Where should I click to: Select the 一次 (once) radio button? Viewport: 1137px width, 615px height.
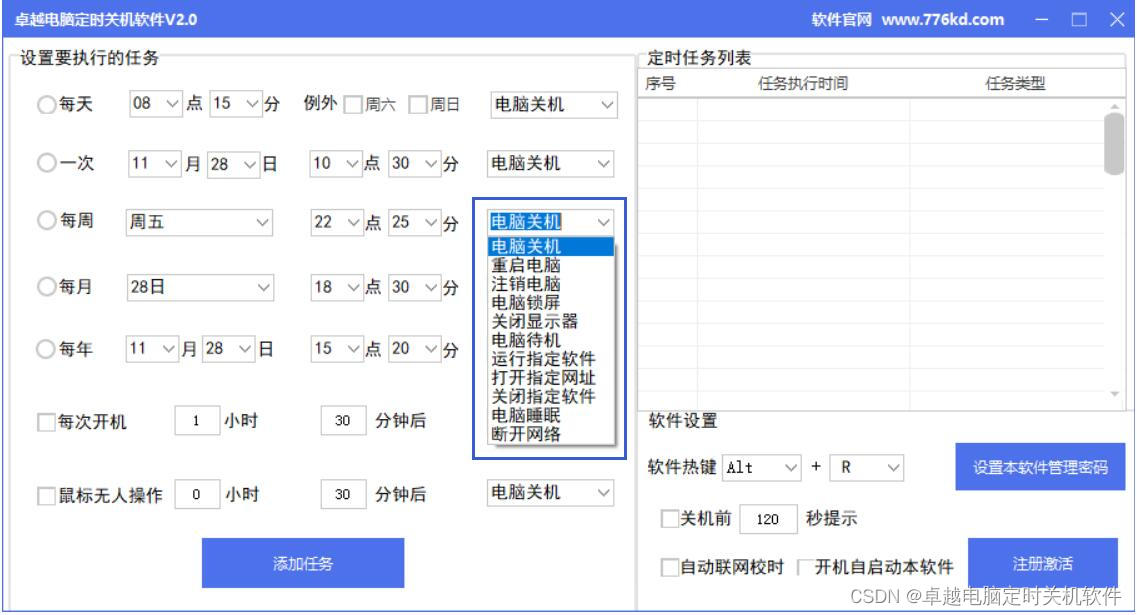[46, 163]
